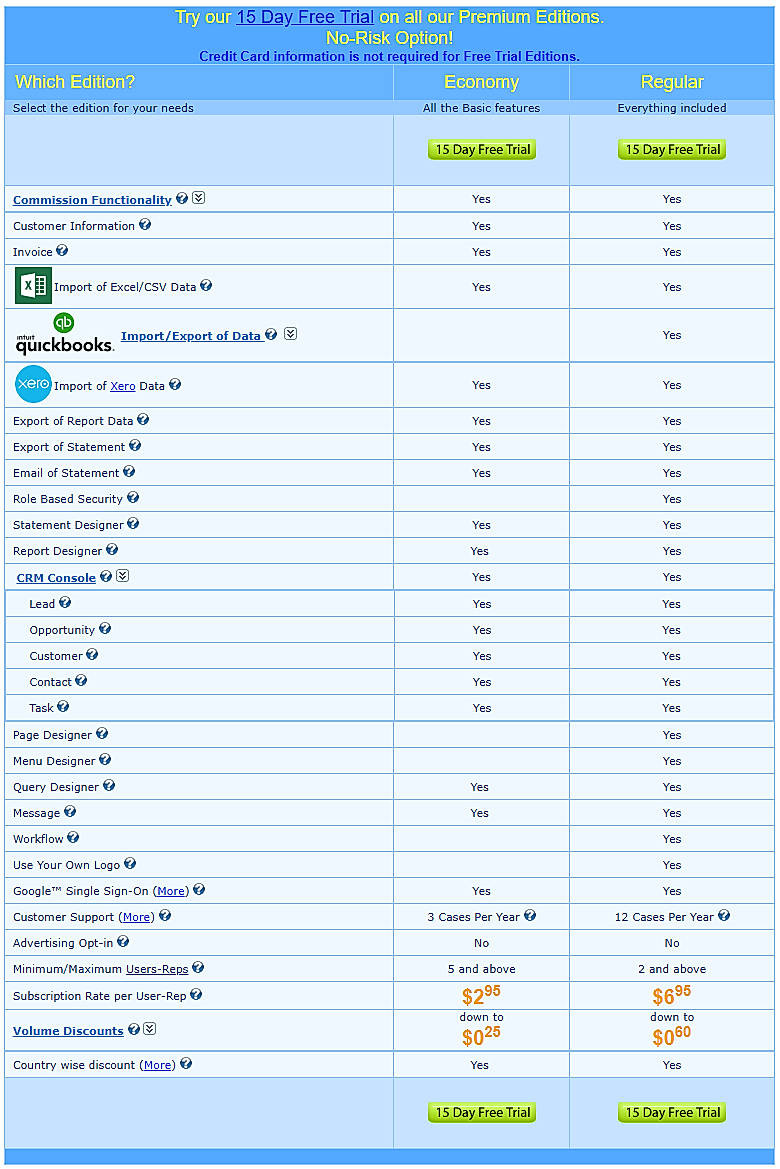Click help icon for Role Based Security
This screenshot has height=1169, width=780.
[132, 497]
